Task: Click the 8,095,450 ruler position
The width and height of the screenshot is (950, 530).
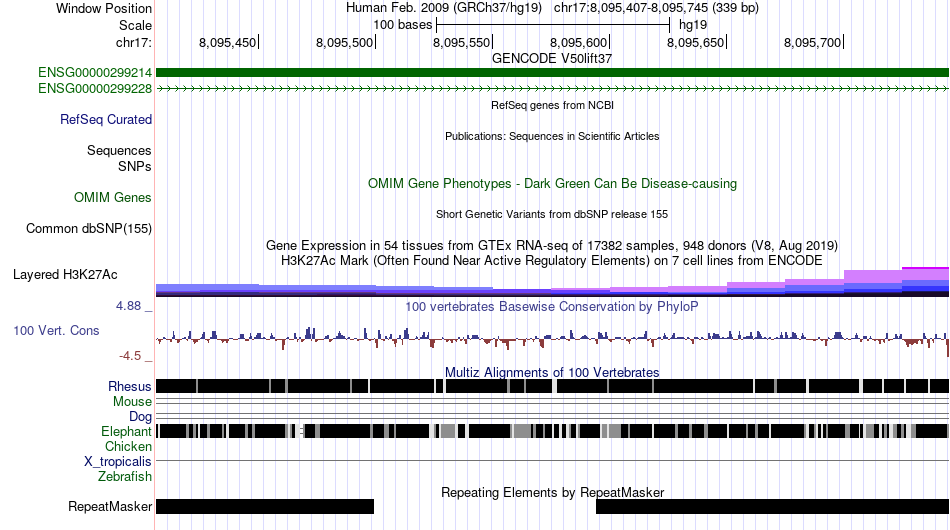Action: coord(228,42)
